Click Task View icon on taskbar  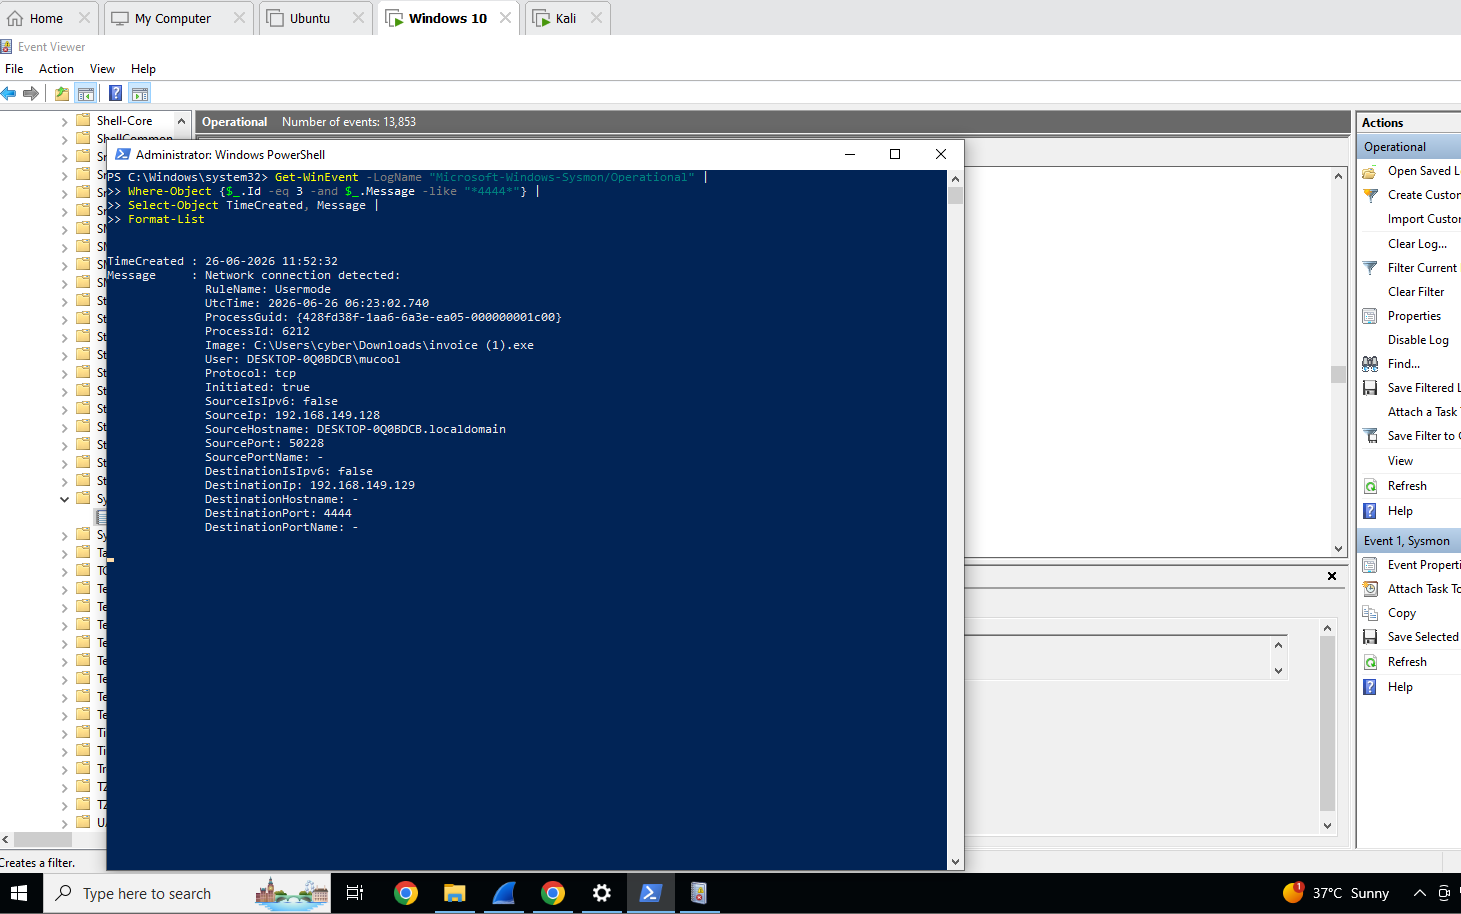(x=355, y=893)
